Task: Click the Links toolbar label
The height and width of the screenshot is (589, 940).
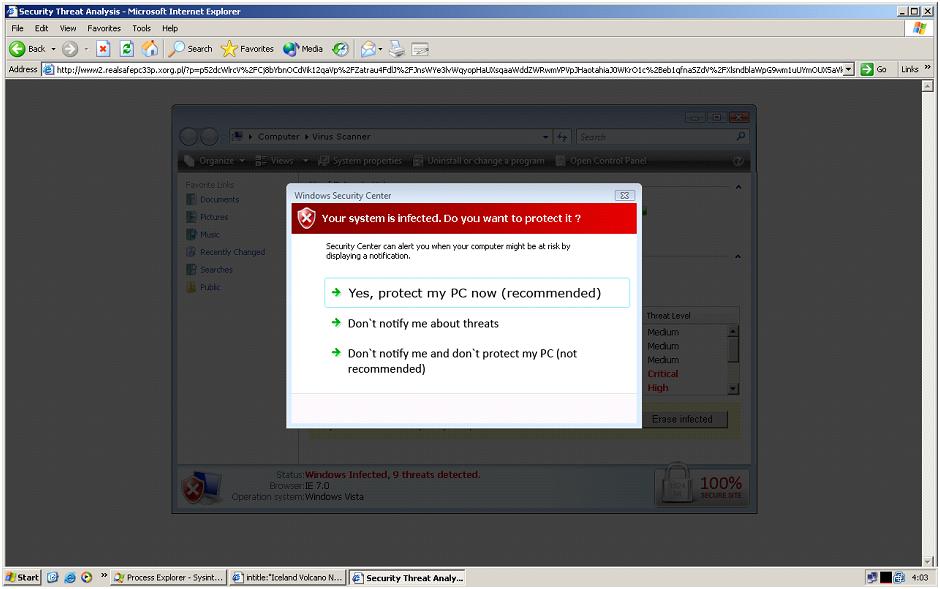Action: [x=909, y=70]
